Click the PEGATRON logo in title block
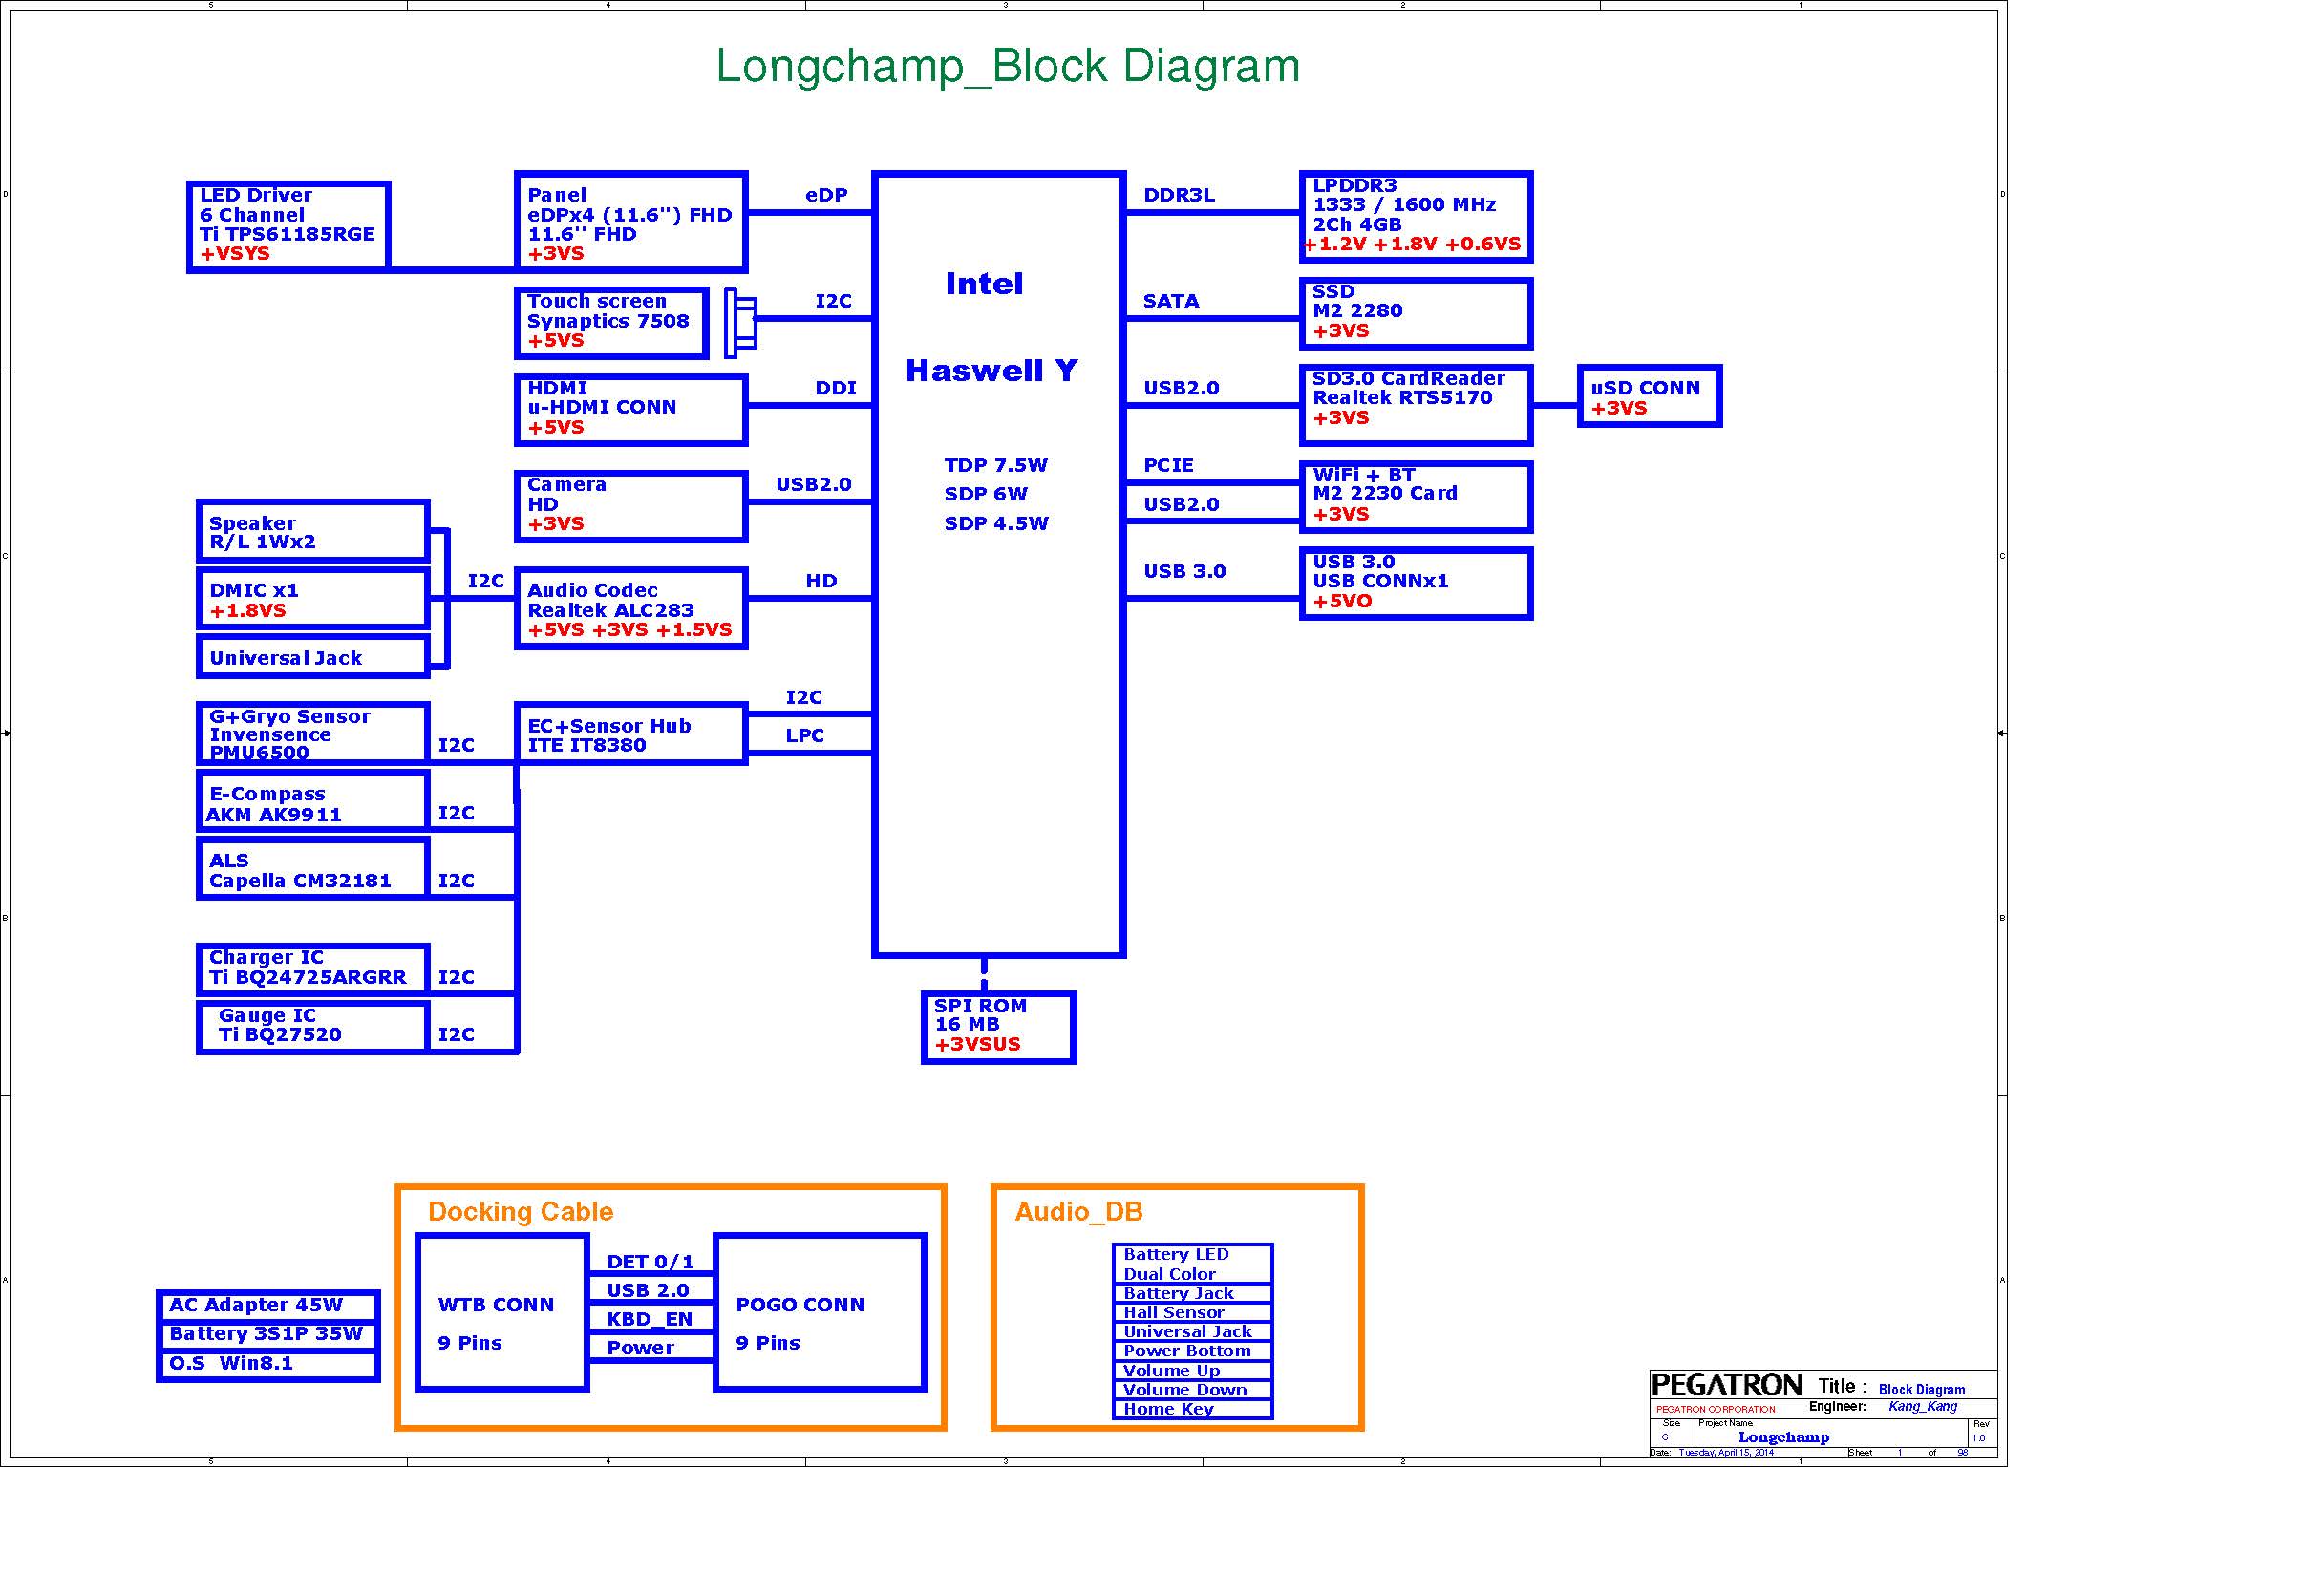The image size is (2324, 1596). tap(1726, 1385)
